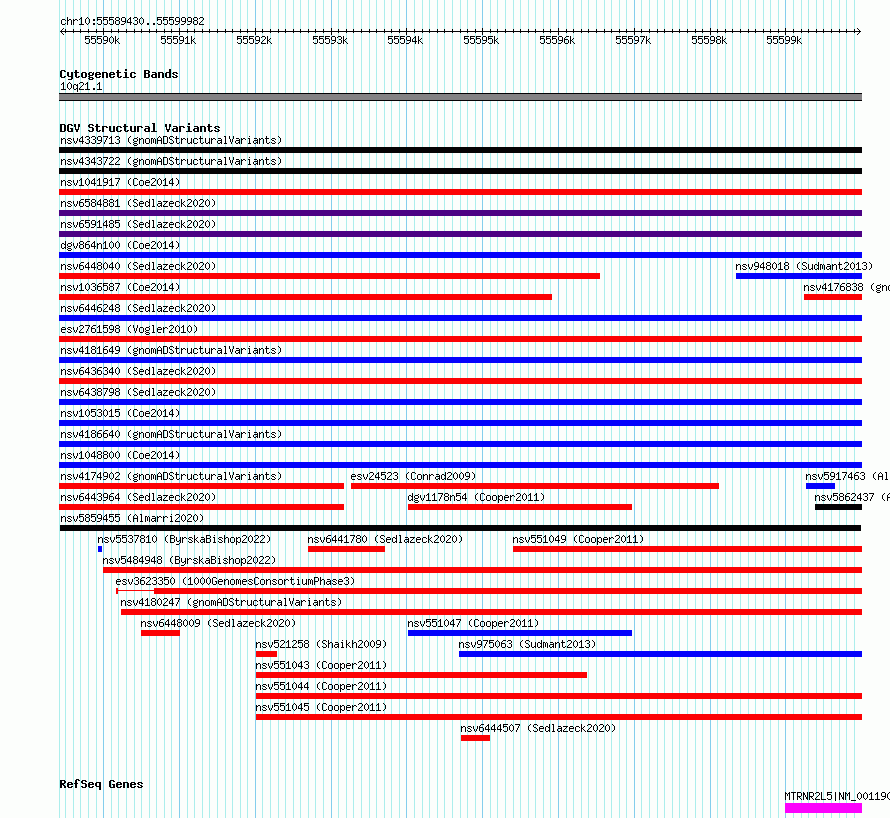The width and height of the screenshot is (890, 818).
Task: Select the nsv948018 (Sudmant2013) label
Action: click(804, 266)
